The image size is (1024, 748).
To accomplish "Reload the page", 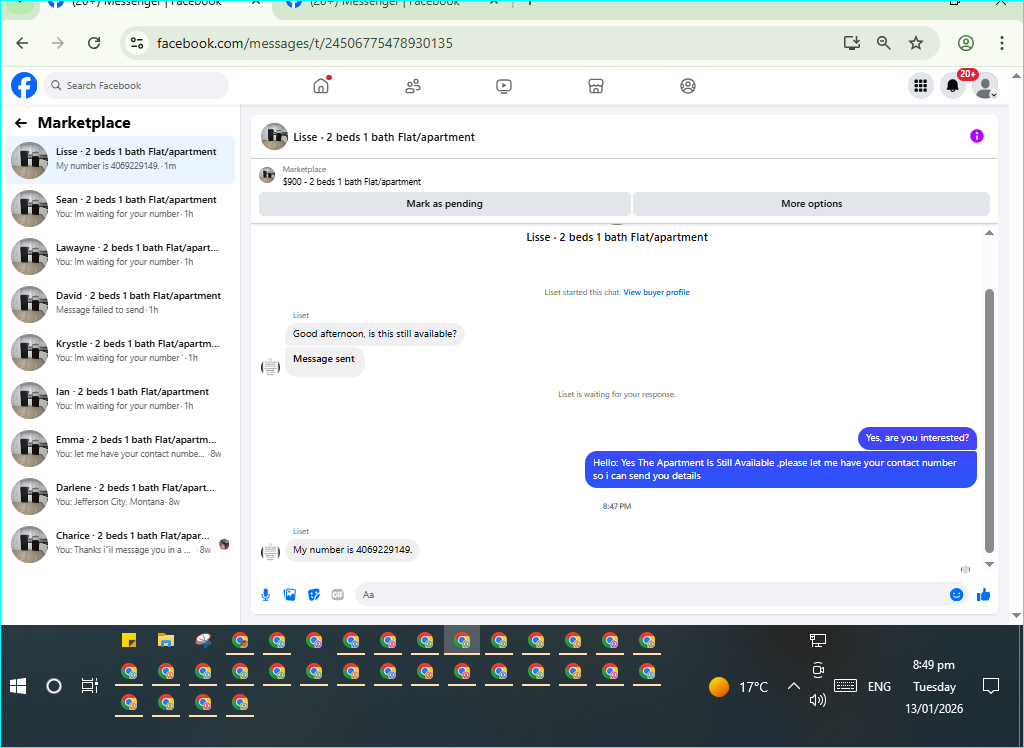I will (94, 43).
